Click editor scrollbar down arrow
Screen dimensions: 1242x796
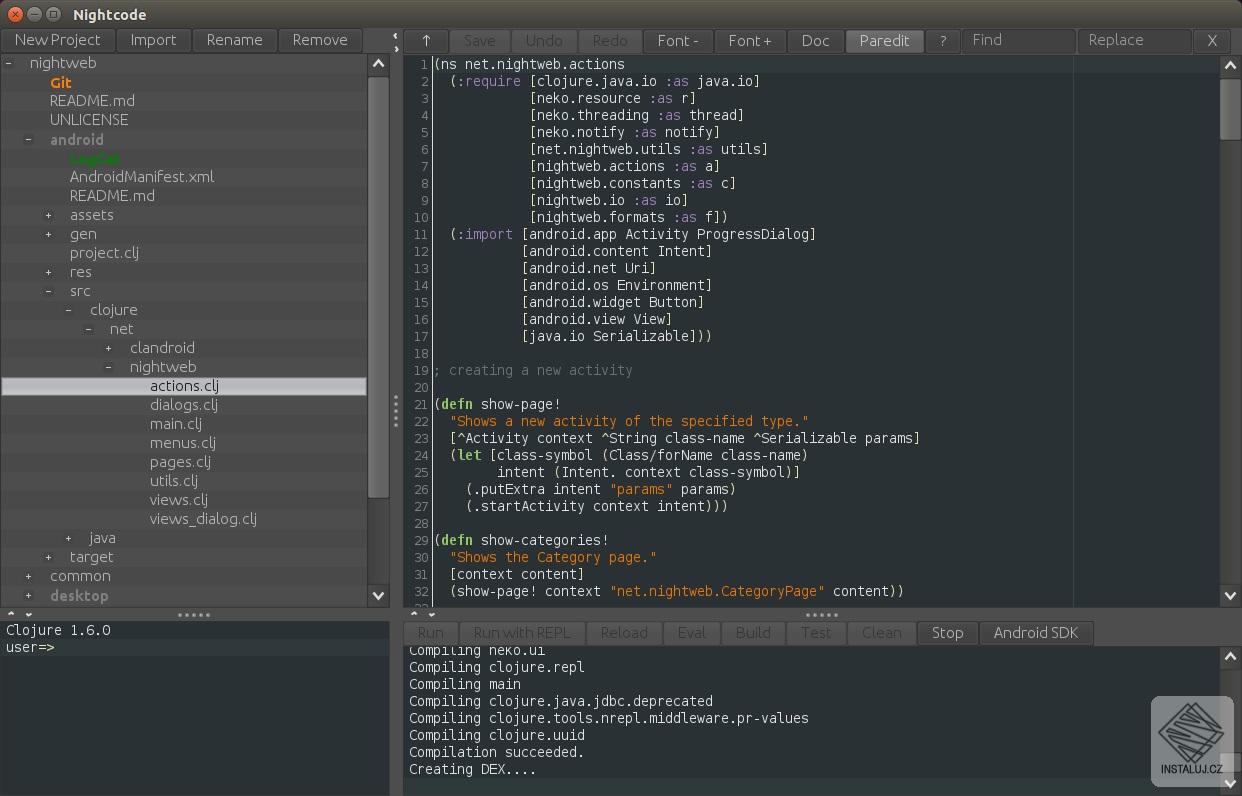click(1230, 595)
